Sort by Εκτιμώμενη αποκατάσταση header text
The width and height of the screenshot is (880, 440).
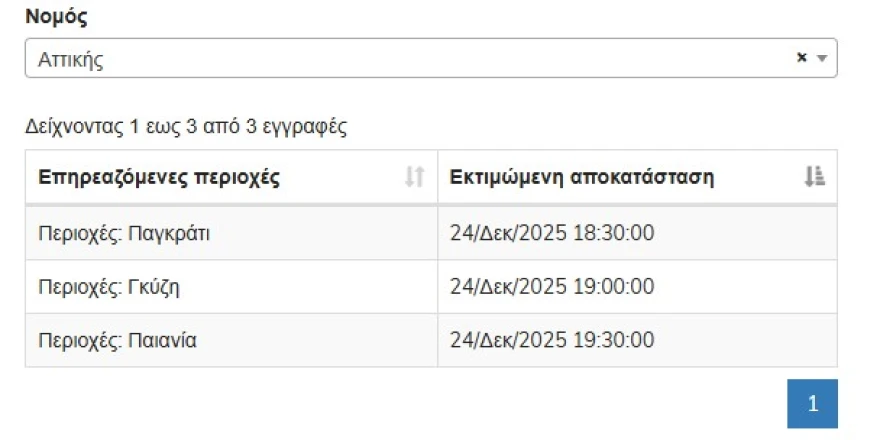click(x=581, y=178)
